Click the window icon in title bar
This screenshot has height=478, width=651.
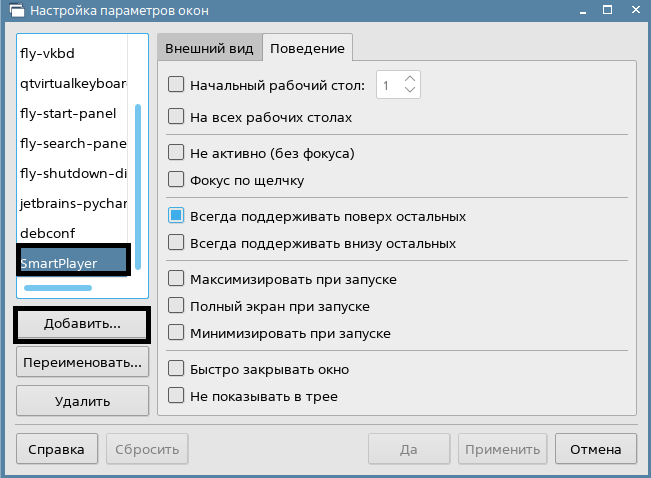tap(13, 11)
